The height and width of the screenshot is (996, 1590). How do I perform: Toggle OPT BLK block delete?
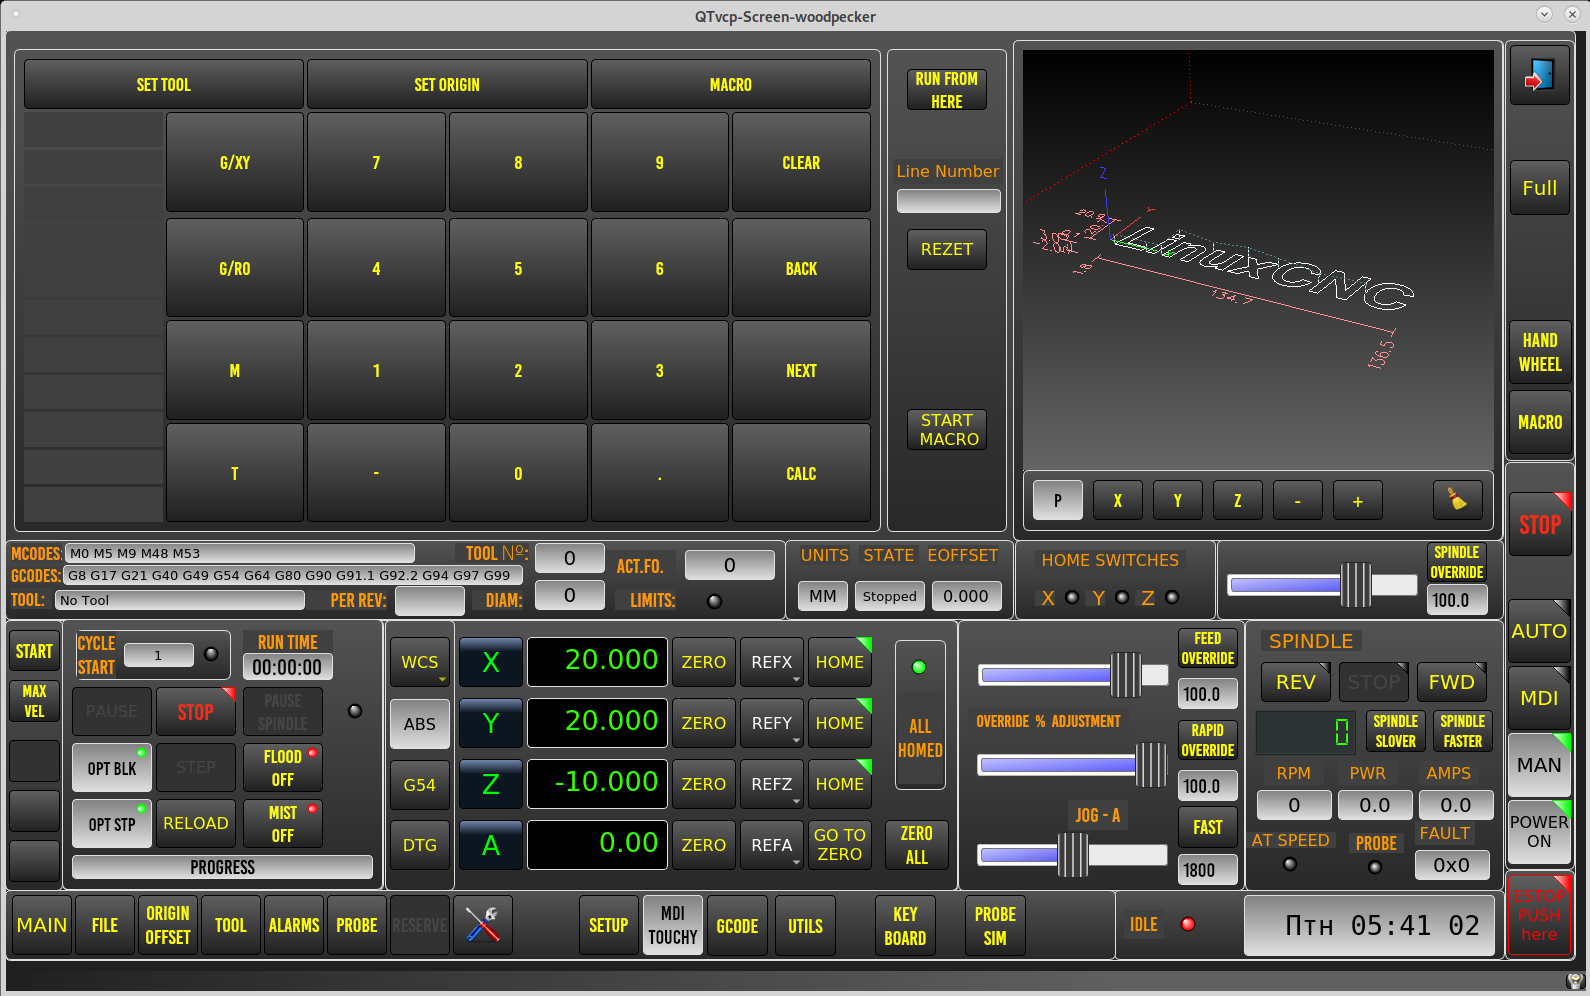(112, 768)
